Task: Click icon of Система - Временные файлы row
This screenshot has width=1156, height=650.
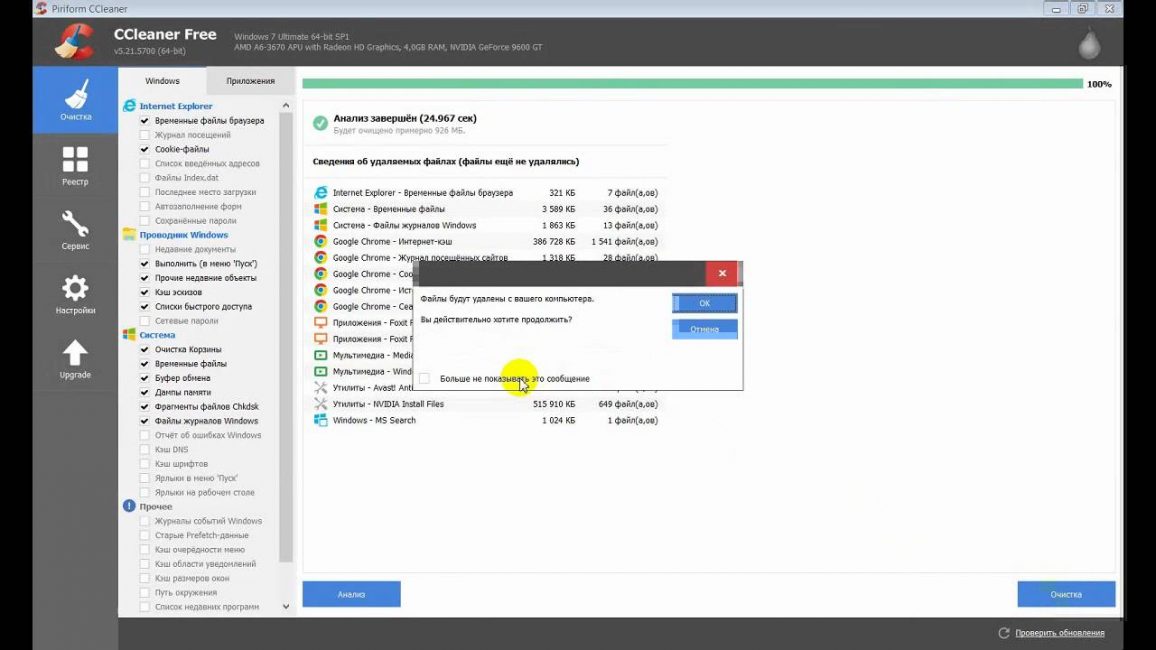Action: coord(321,209)
